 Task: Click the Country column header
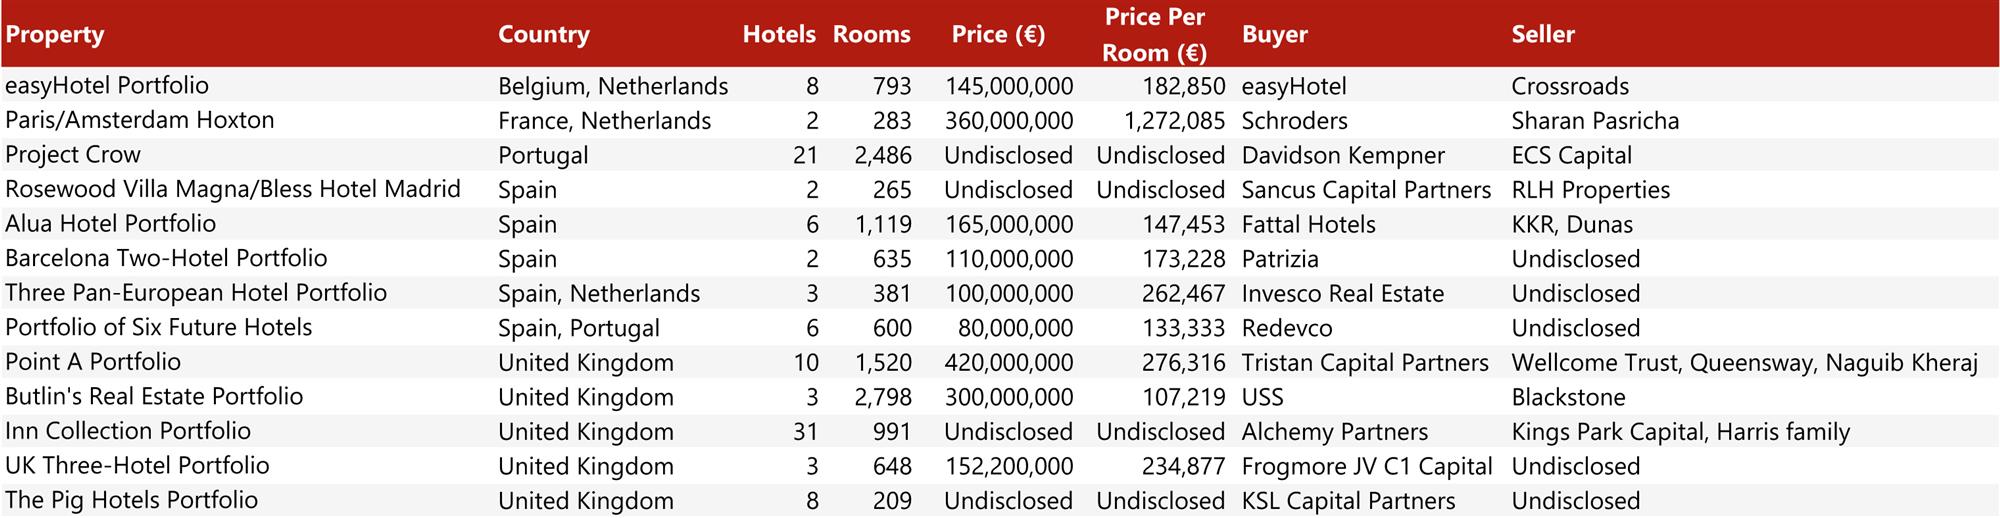543,35
